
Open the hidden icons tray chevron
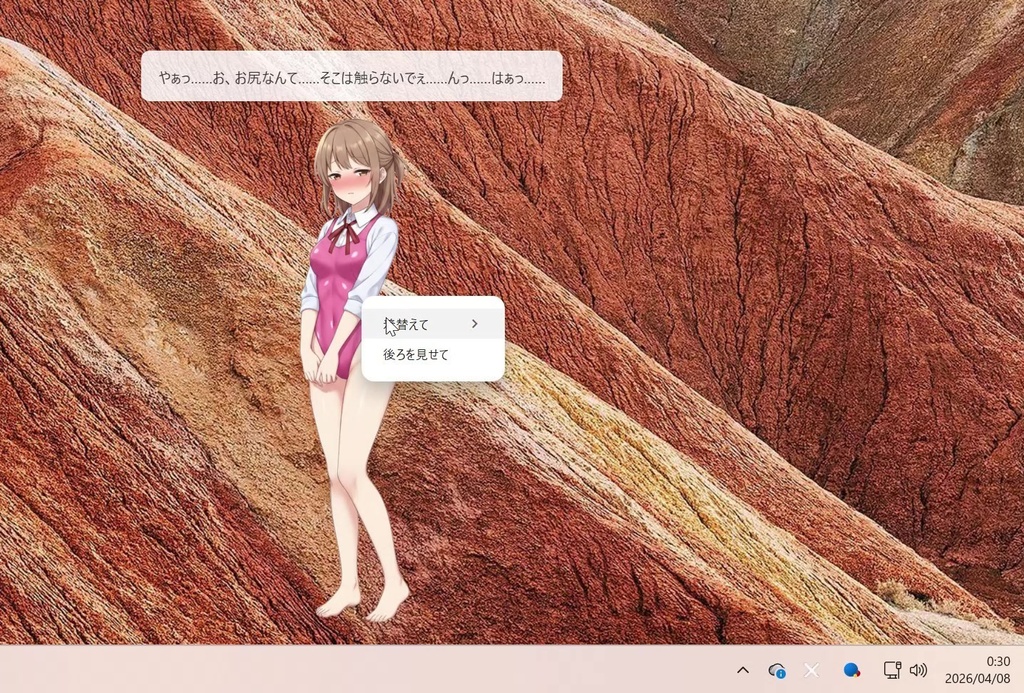(742, 670)
